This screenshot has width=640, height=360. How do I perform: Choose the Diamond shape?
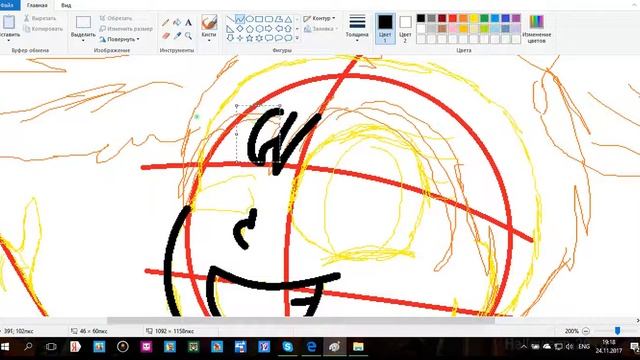240,29
